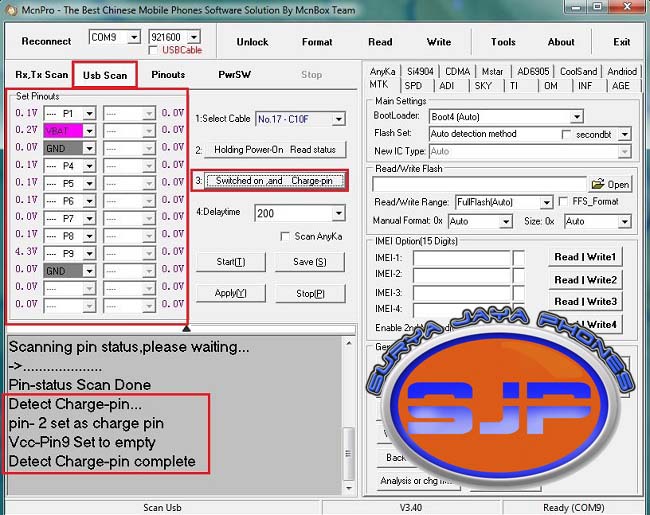Click the IMEI-2 input field
Image resolution: width=650 pixels, height=515 pixels.
point(461,275)
